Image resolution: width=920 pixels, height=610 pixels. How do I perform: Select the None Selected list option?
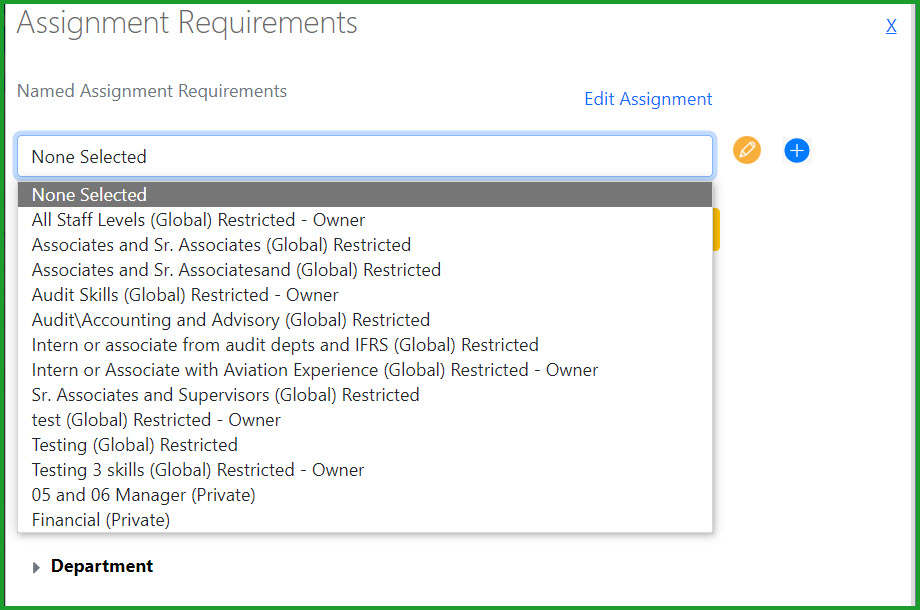click(x=365, y=194)
